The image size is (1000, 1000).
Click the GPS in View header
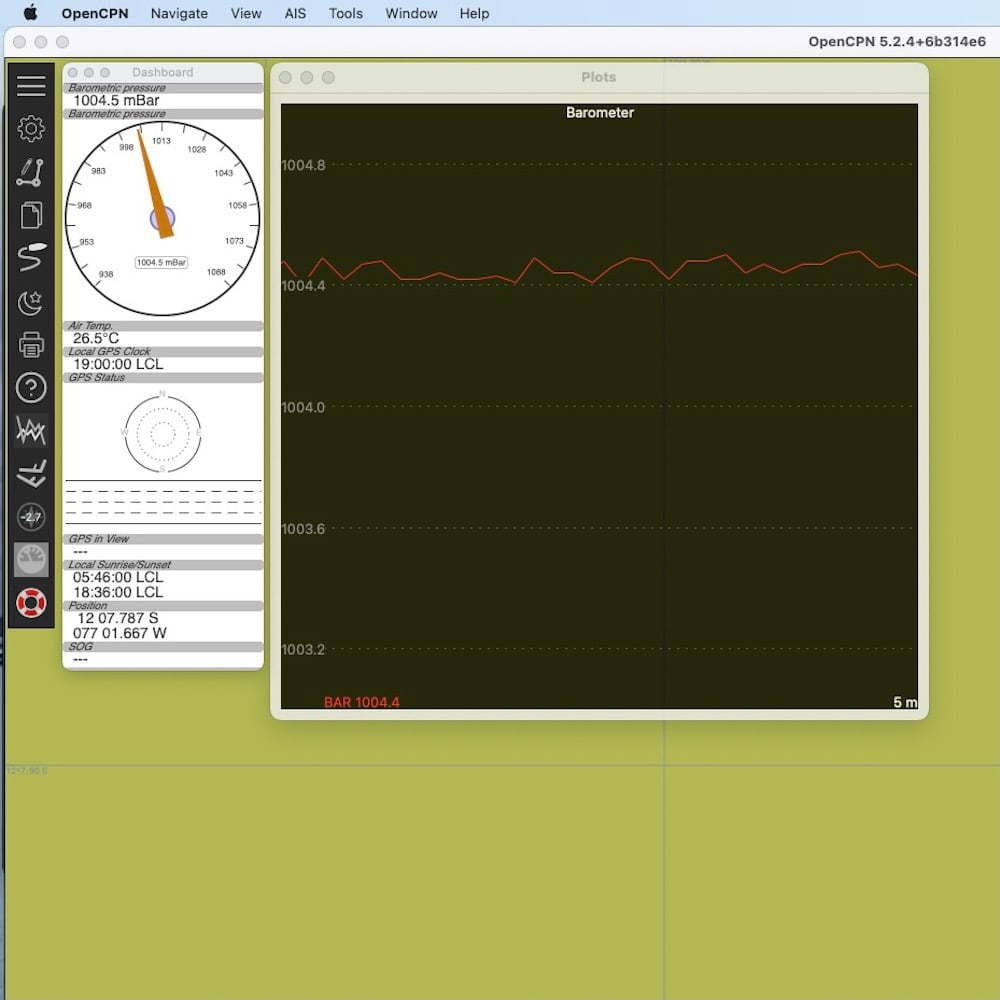163,539
